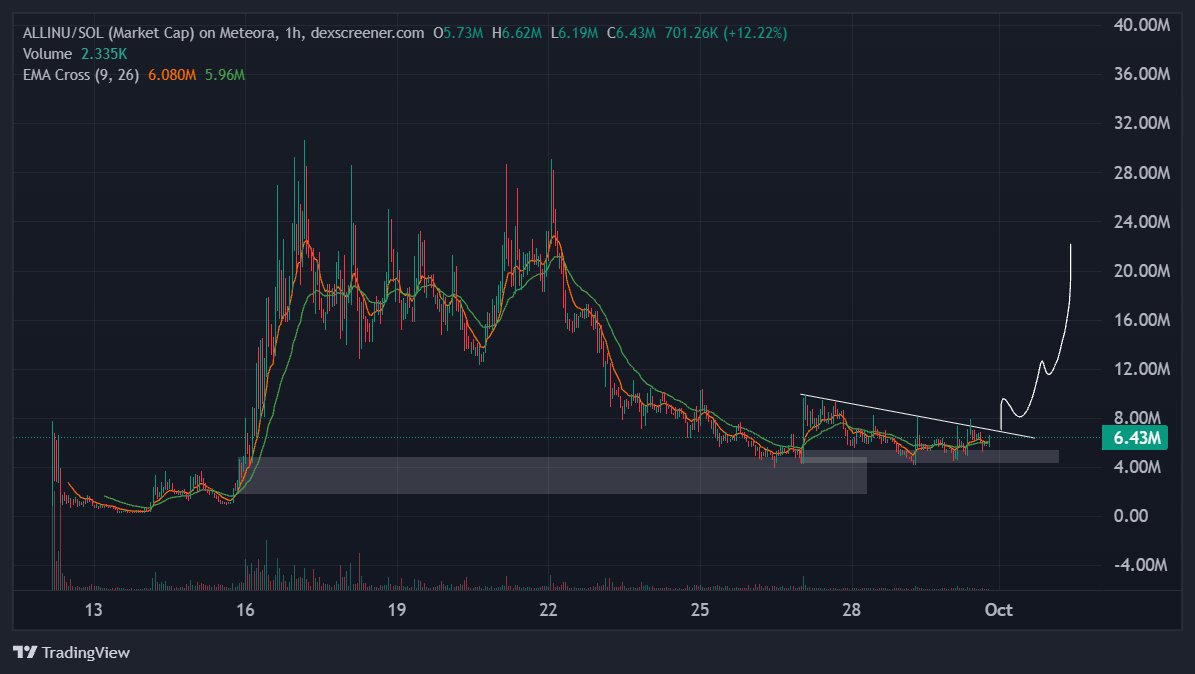Click the Oct label on time axis
1195x674 pixels.
coord(998,610)
